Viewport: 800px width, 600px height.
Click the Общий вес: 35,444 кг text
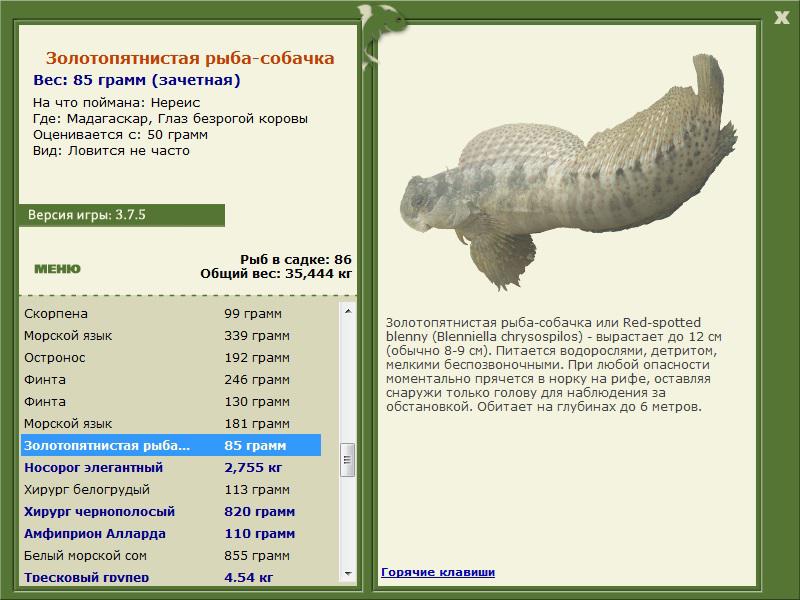coord(276,273)
